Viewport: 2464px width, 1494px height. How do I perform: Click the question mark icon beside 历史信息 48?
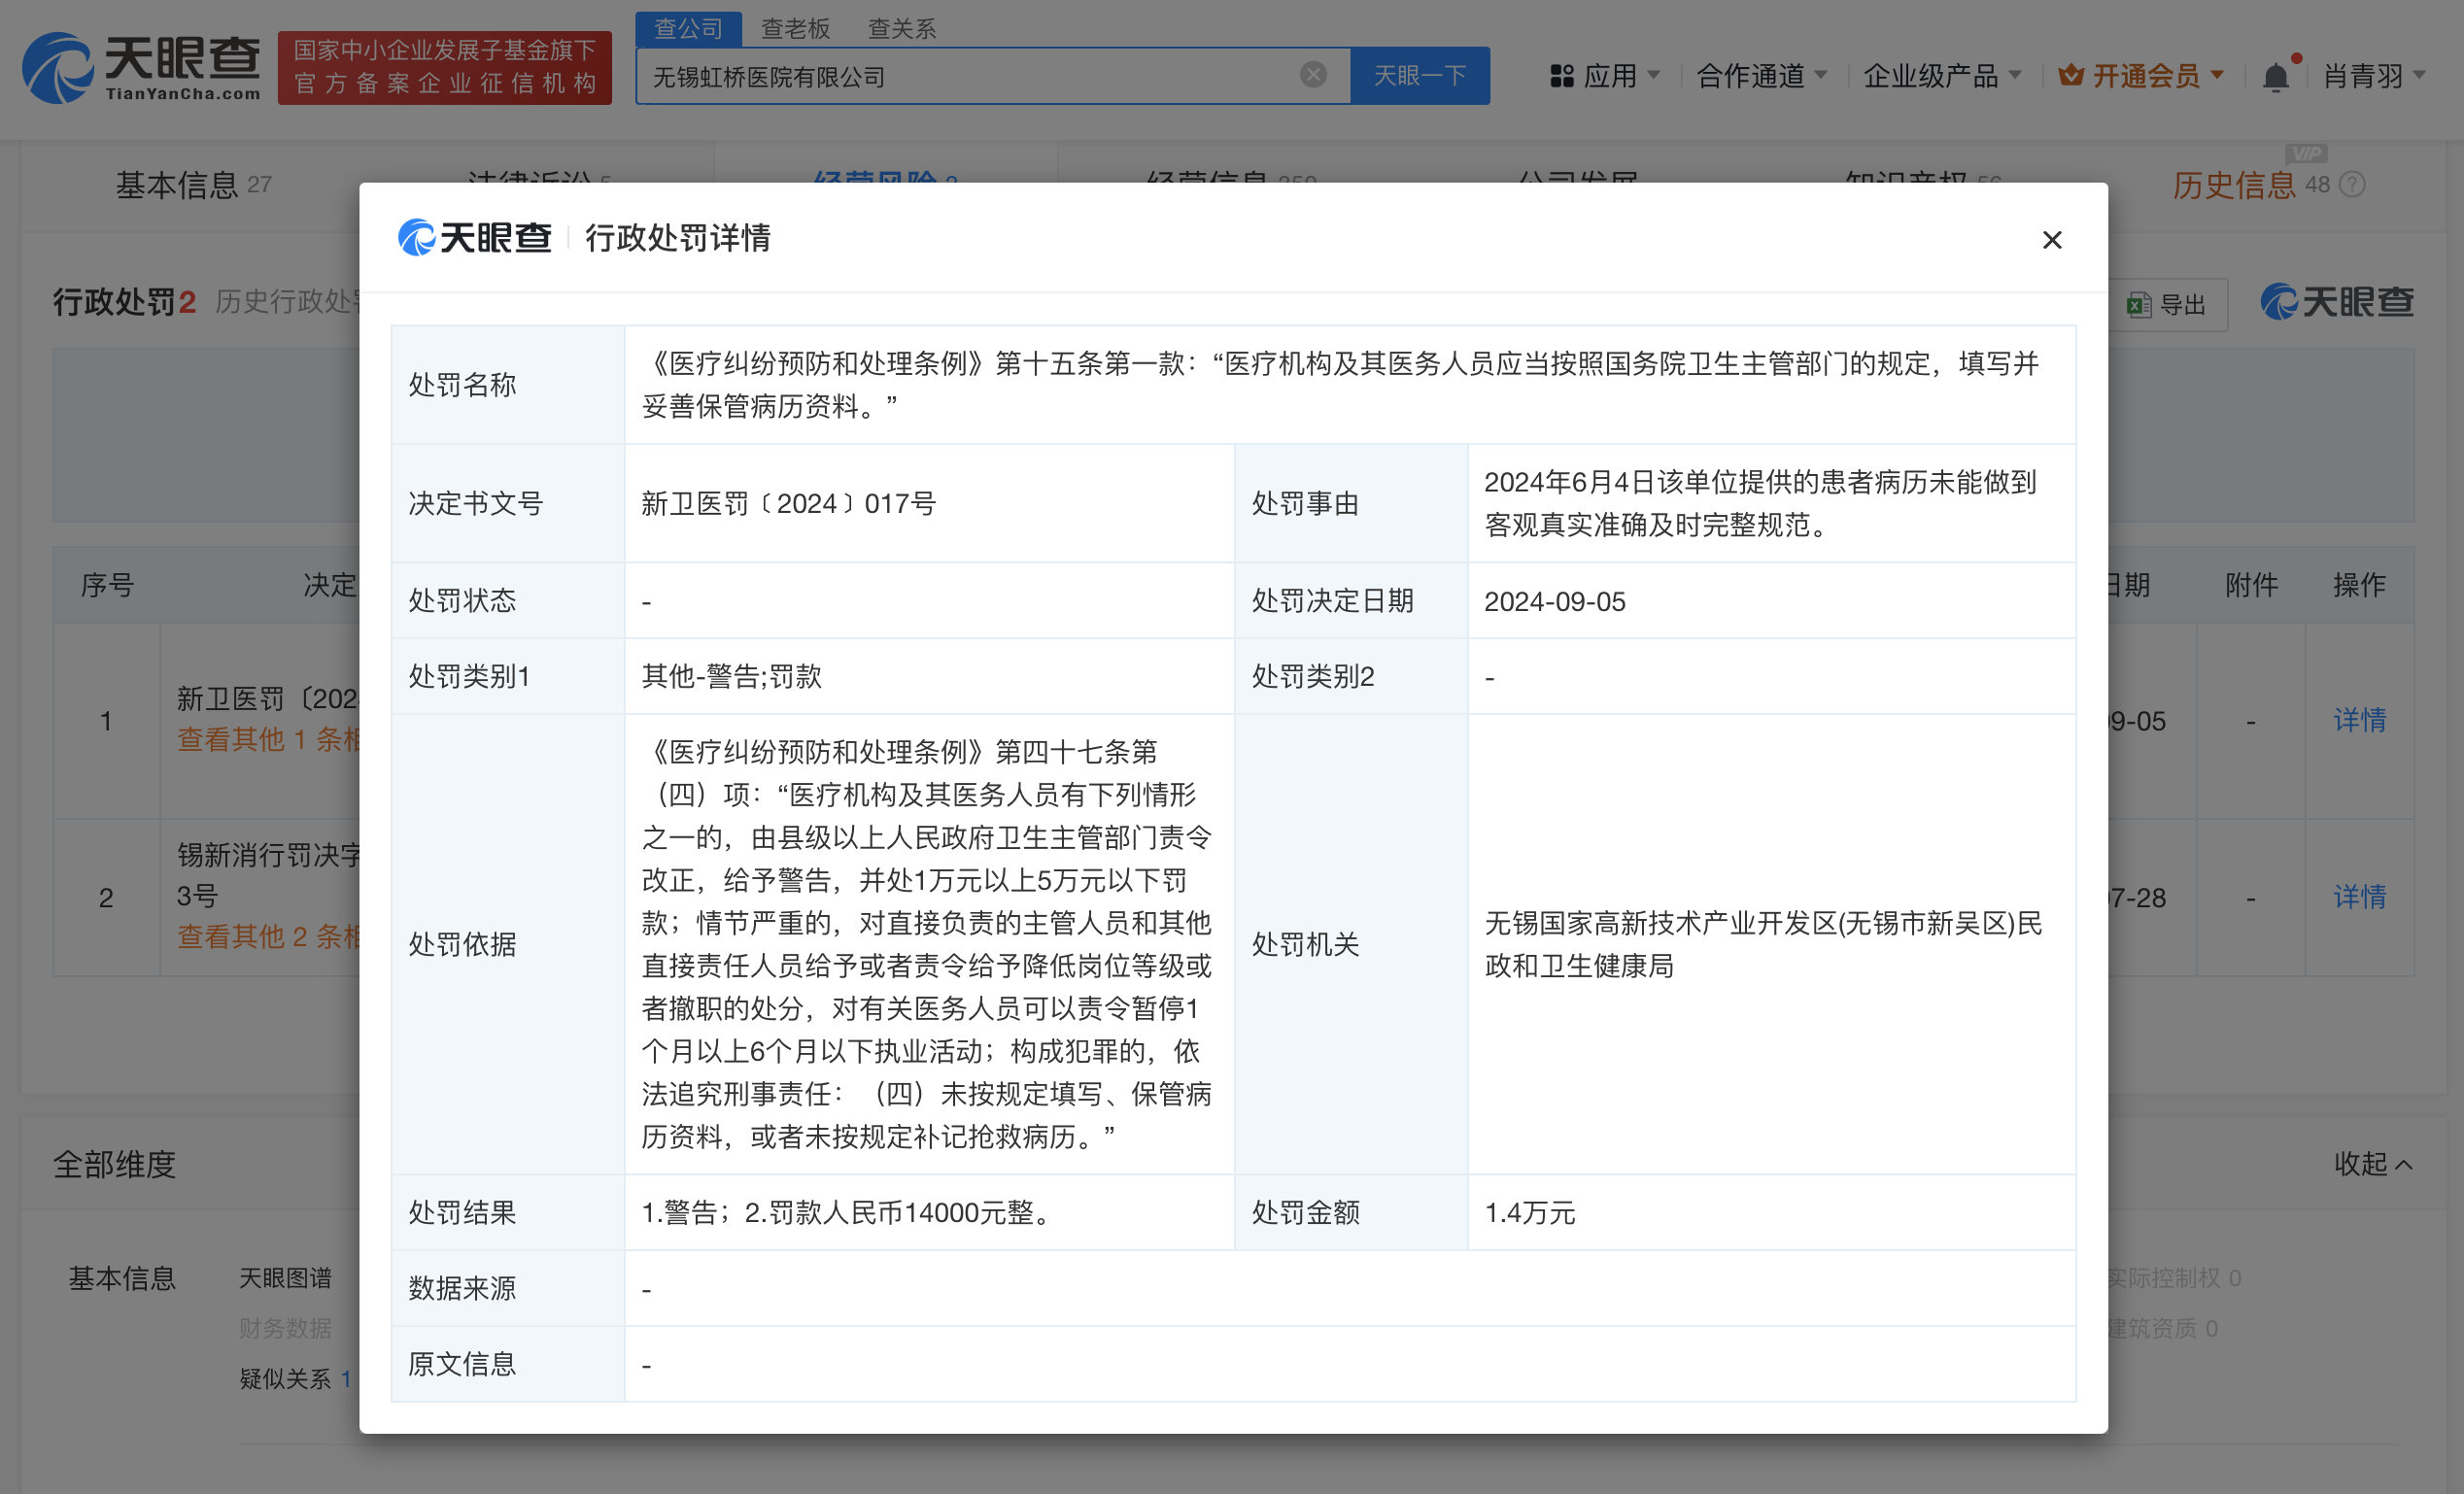pyautogui.click(x=2352, y=185)
